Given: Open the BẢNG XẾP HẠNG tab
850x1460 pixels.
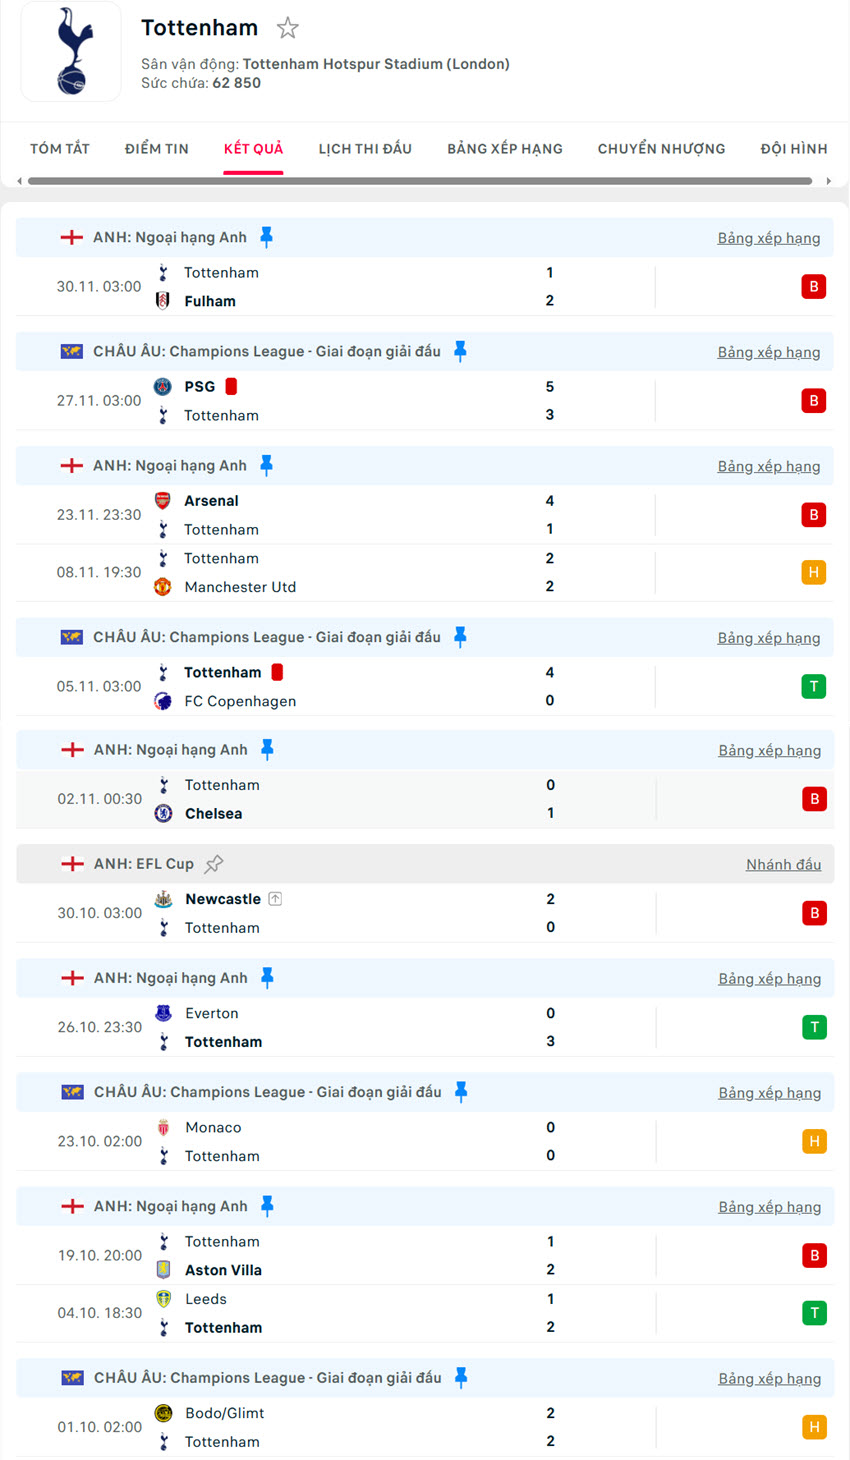Looking at the screenshot, I should click(505, 149).
